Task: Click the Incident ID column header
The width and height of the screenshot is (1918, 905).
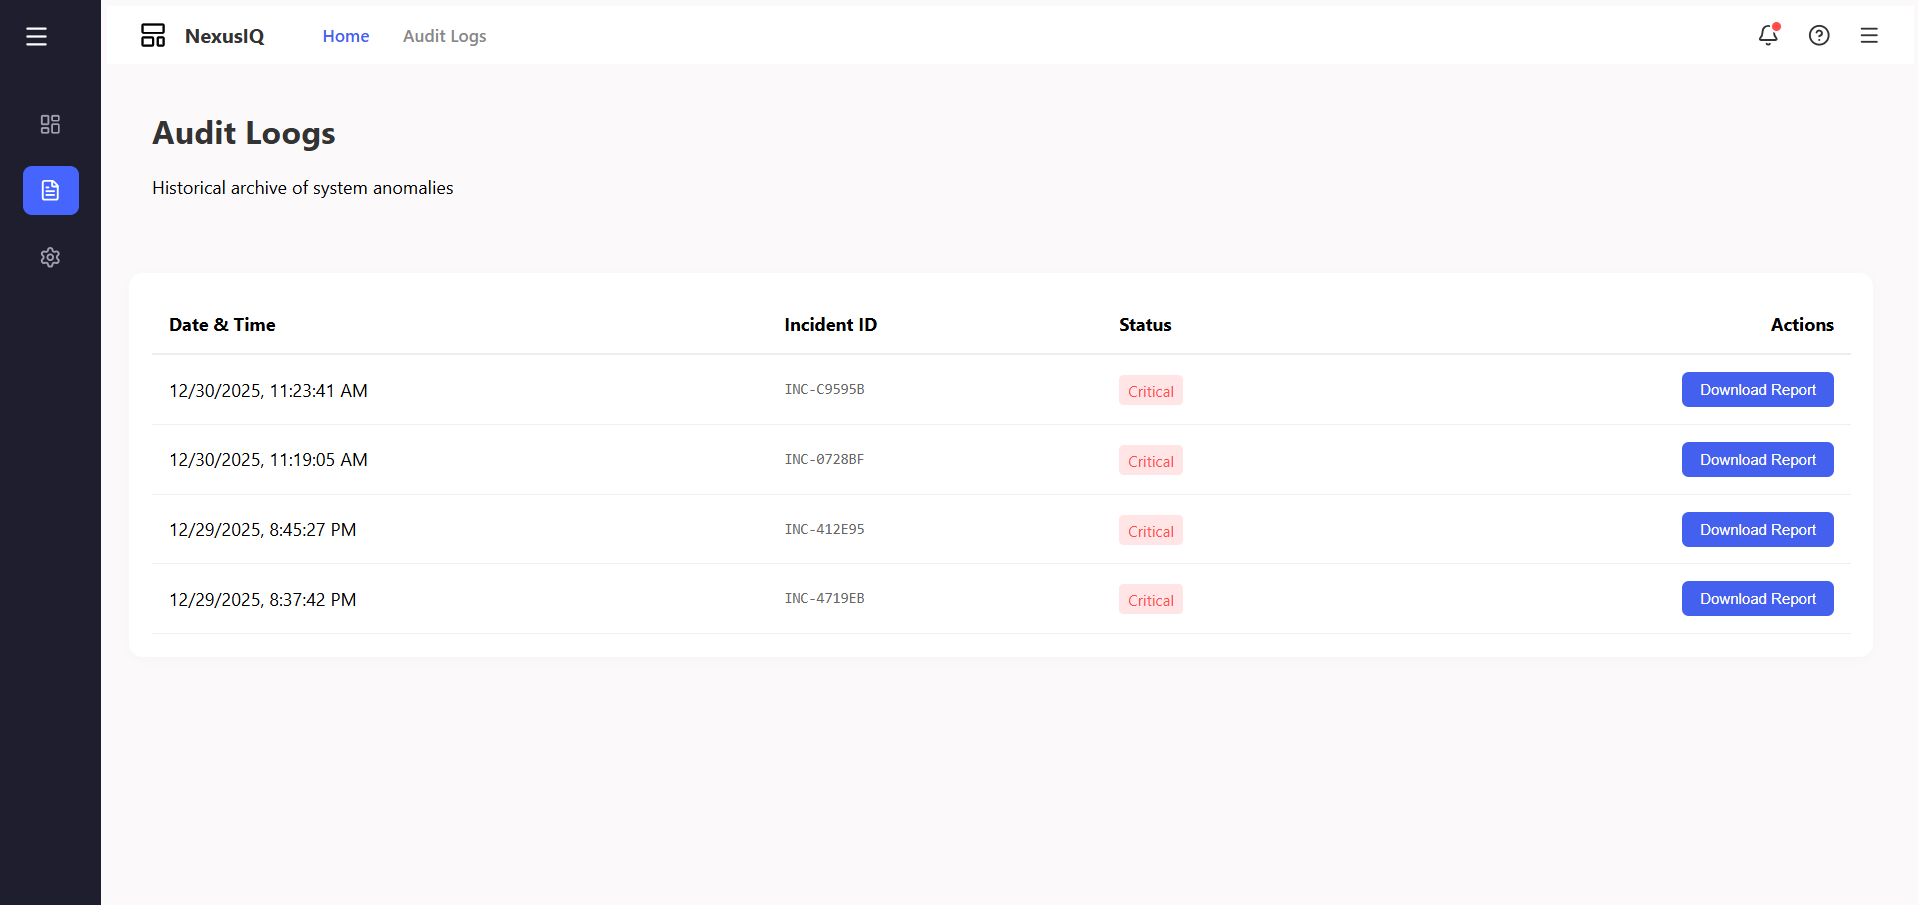Action: coord(830,325)
